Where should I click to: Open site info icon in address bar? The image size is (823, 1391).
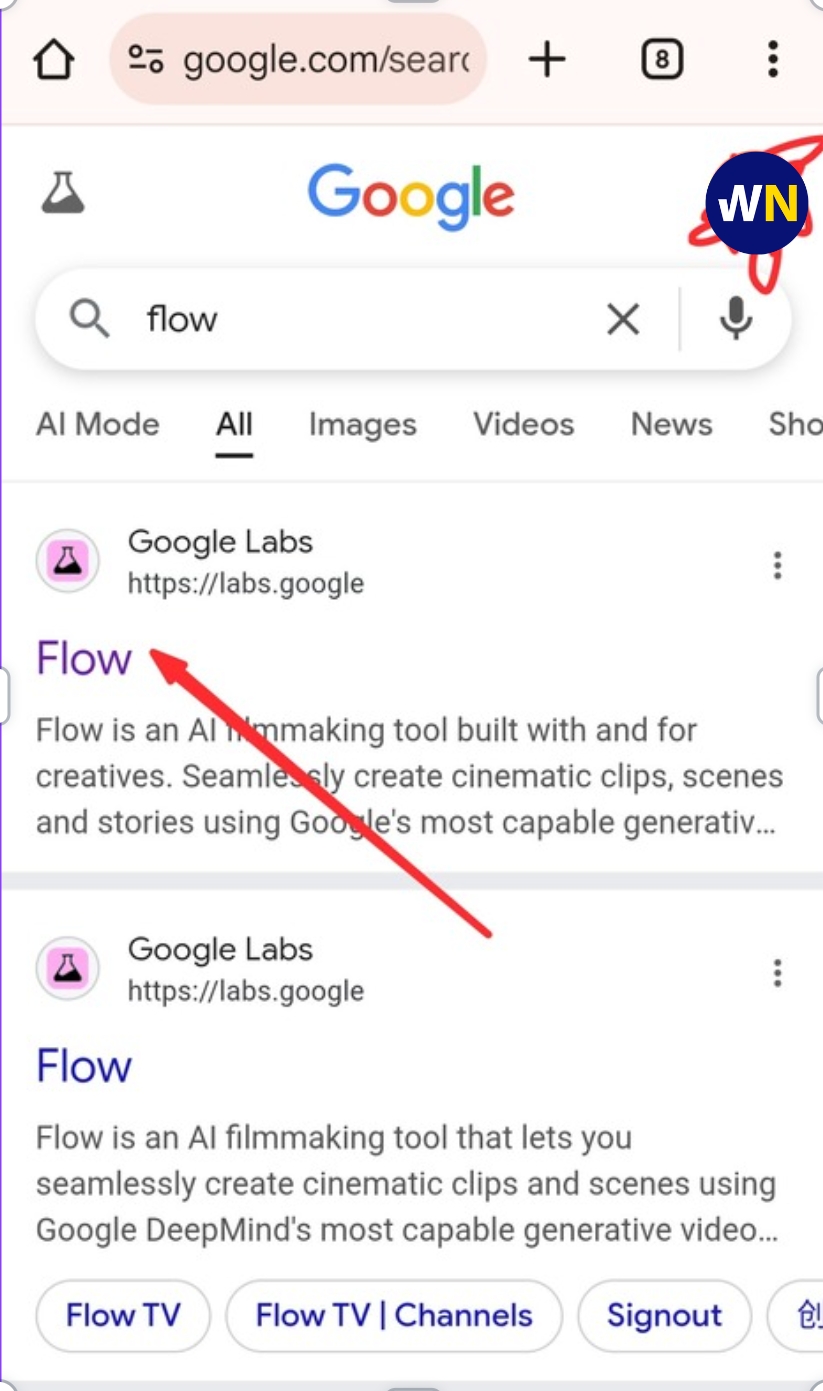tap(146, 60)
